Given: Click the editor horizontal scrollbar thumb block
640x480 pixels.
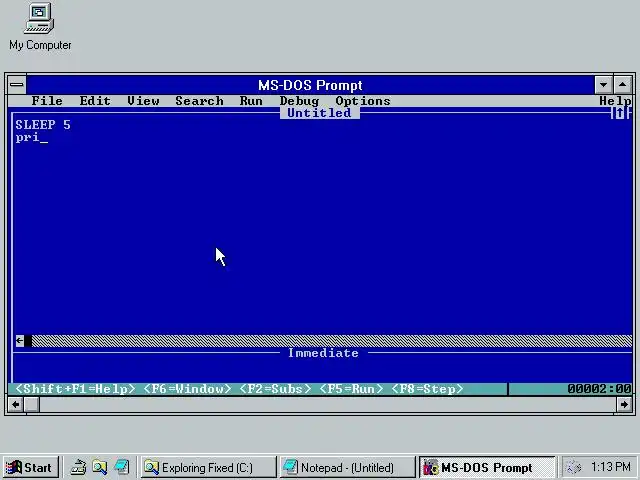Looking at the screenshot, I should (28, 340).
